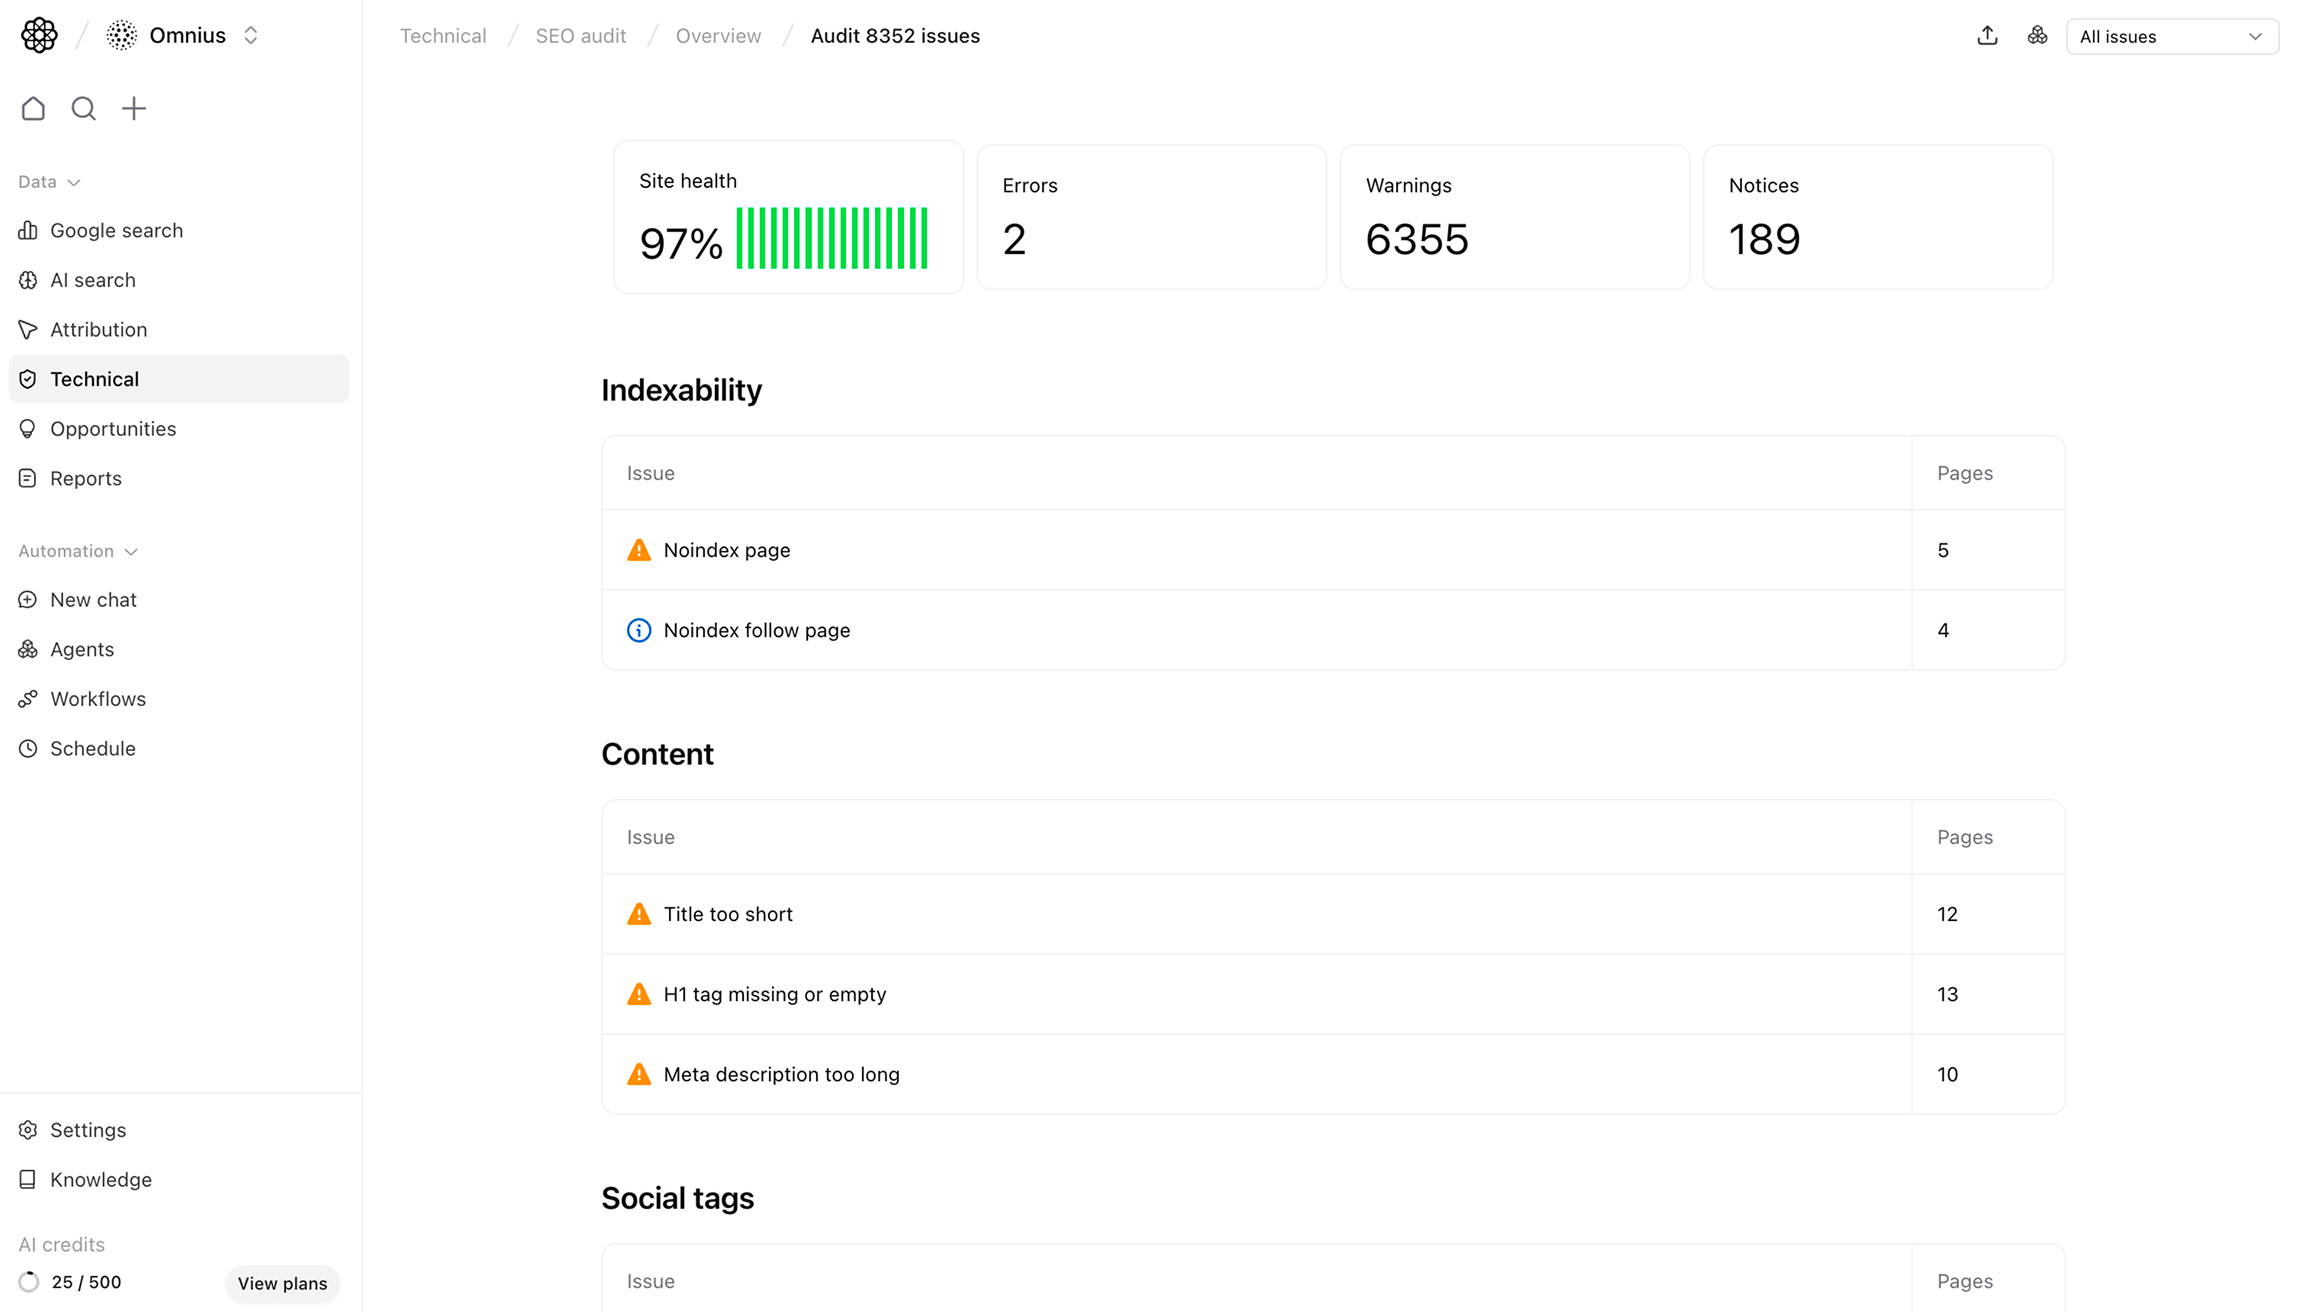Screen dimensions: 2301x1311
Task: Click the info icon beside Noindex follow page
Action: click(x=638, y=630)
